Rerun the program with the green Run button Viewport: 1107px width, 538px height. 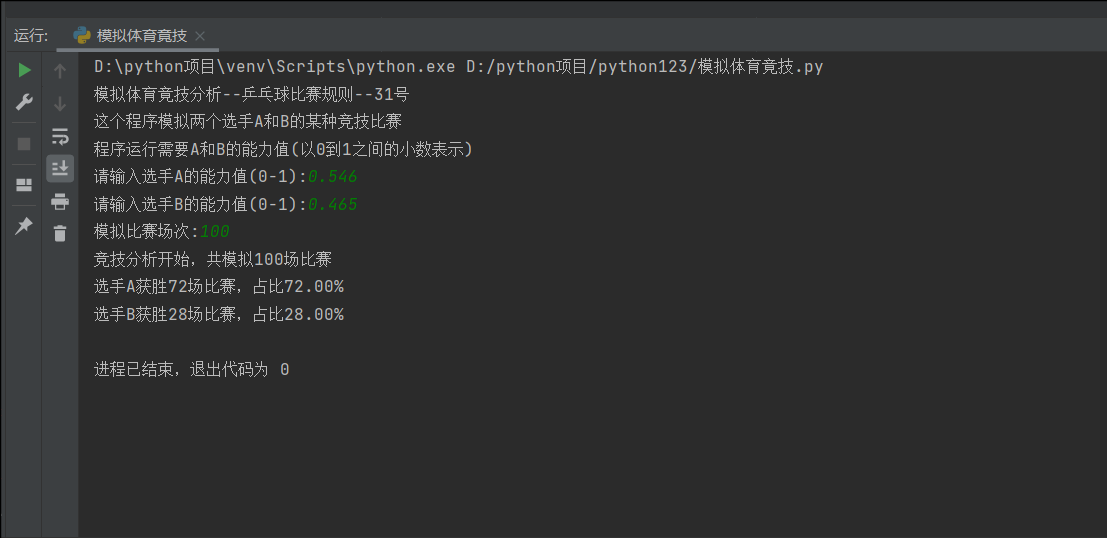(x=24, y=70)
